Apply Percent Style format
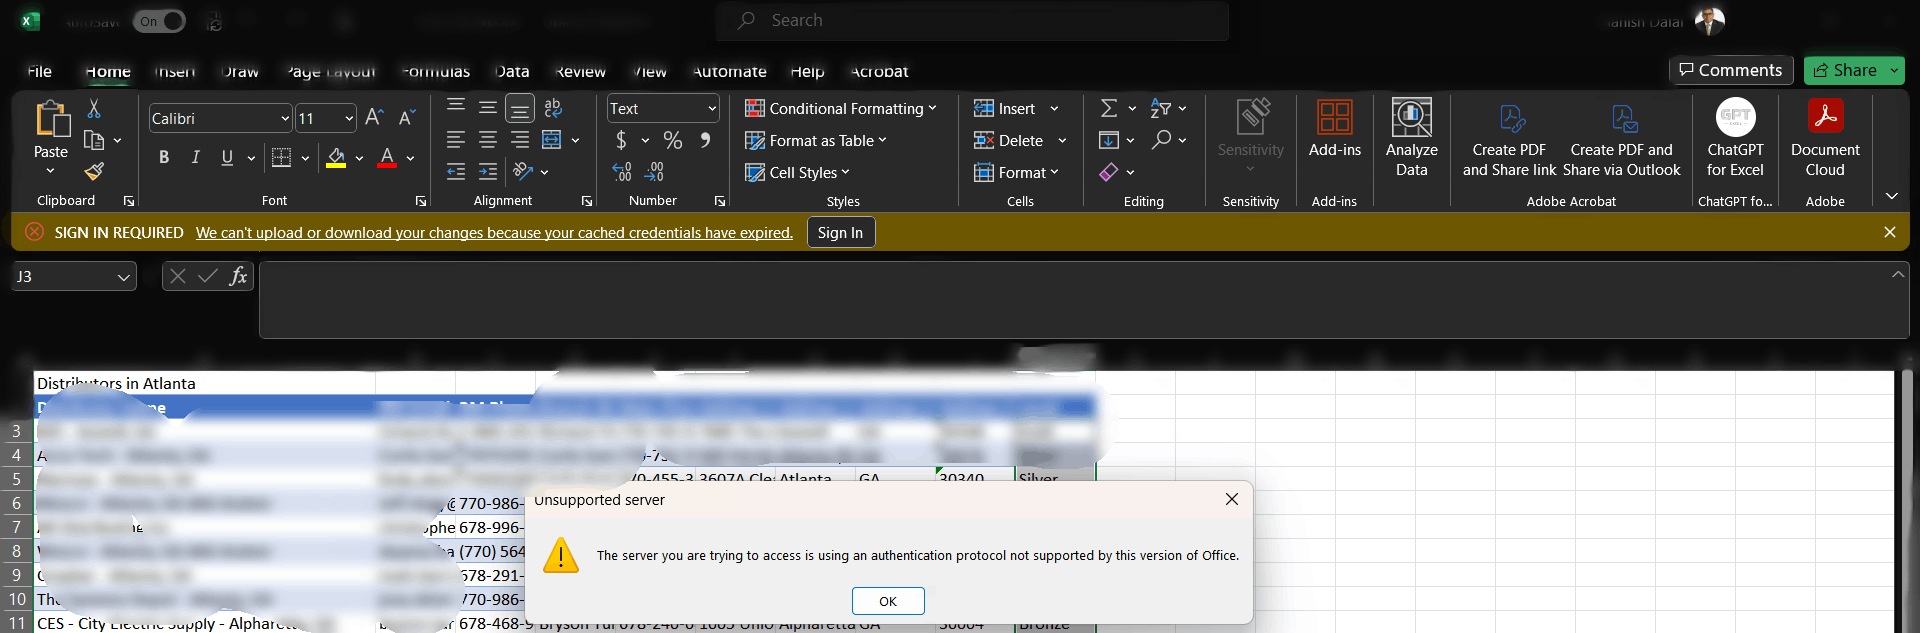 pyautogui.click(x=673, y=140)
